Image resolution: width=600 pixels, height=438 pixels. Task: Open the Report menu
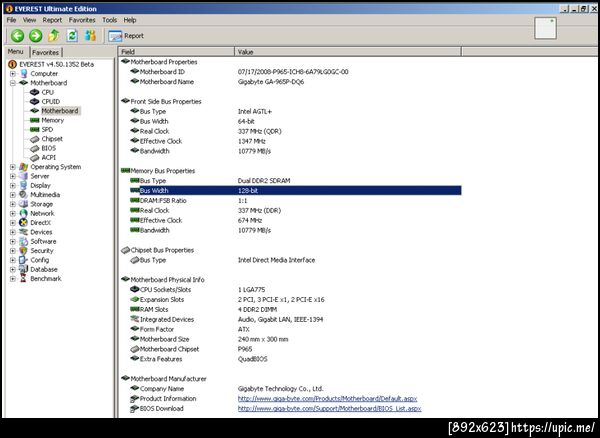(52, 20)
